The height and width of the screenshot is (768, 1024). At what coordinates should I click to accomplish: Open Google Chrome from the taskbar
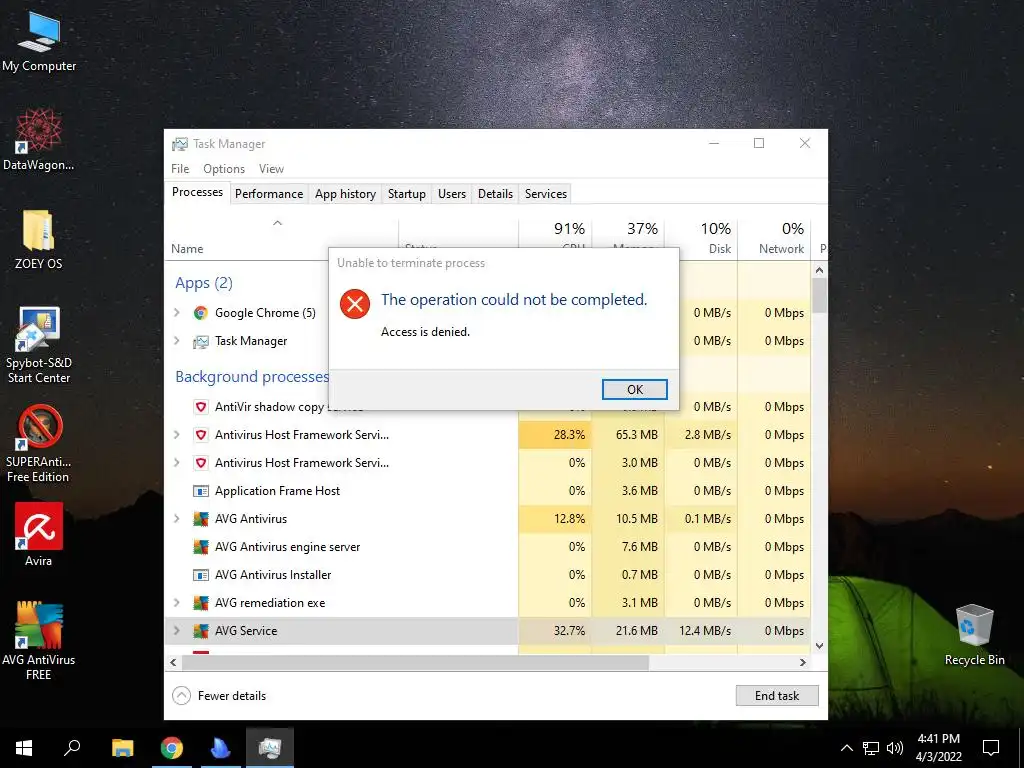point(172,748)
